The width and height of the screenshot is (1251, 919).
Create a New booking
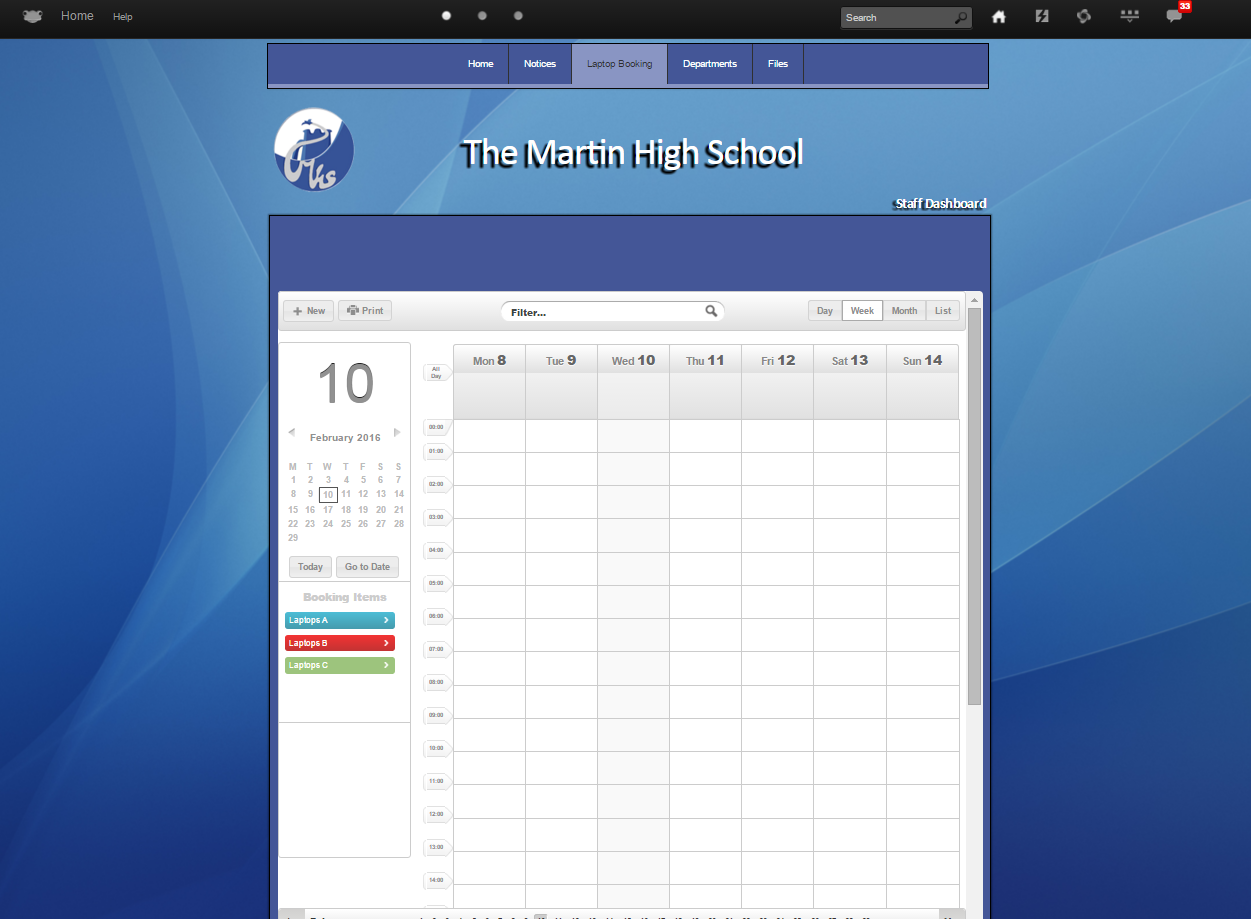(309, 311)
